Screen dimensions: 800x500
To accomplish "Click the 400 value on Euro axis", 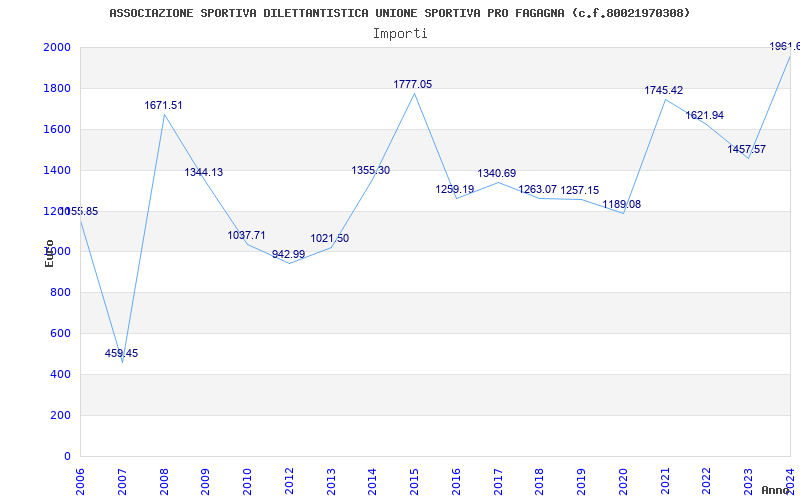I will 60,374.
